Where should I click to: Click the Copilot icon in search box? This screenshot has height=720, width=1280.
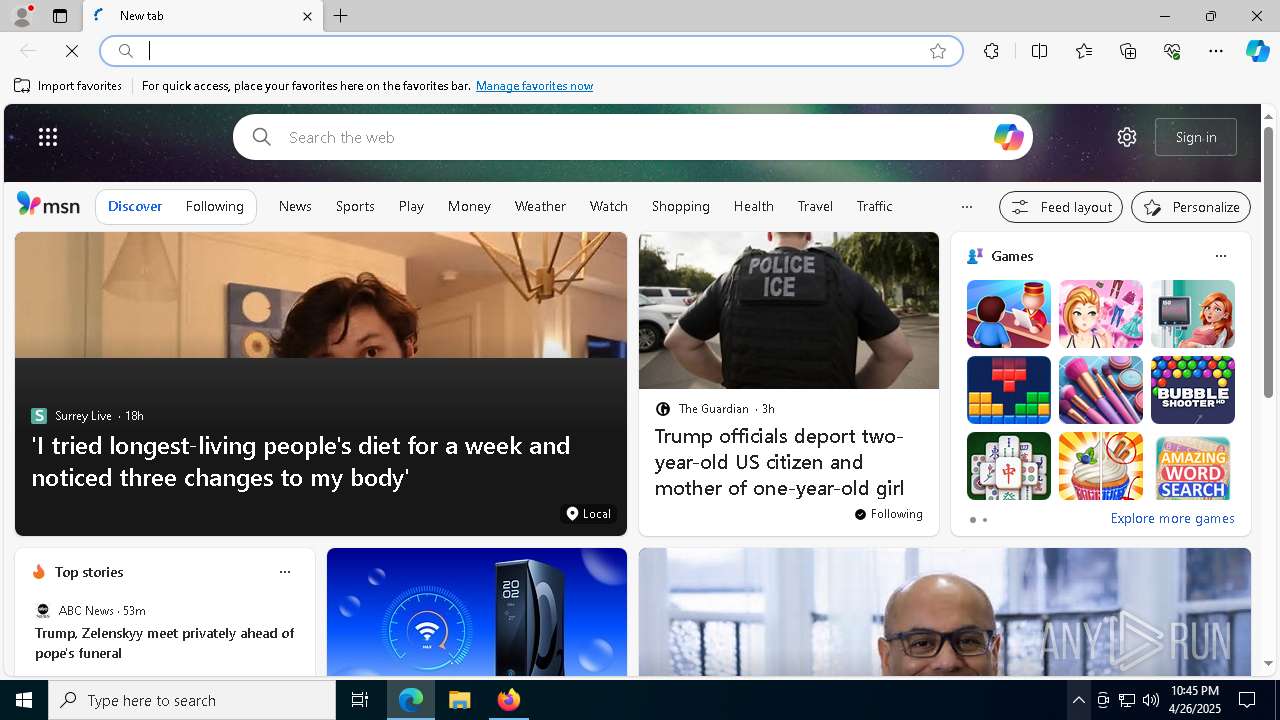(1008, 137)
